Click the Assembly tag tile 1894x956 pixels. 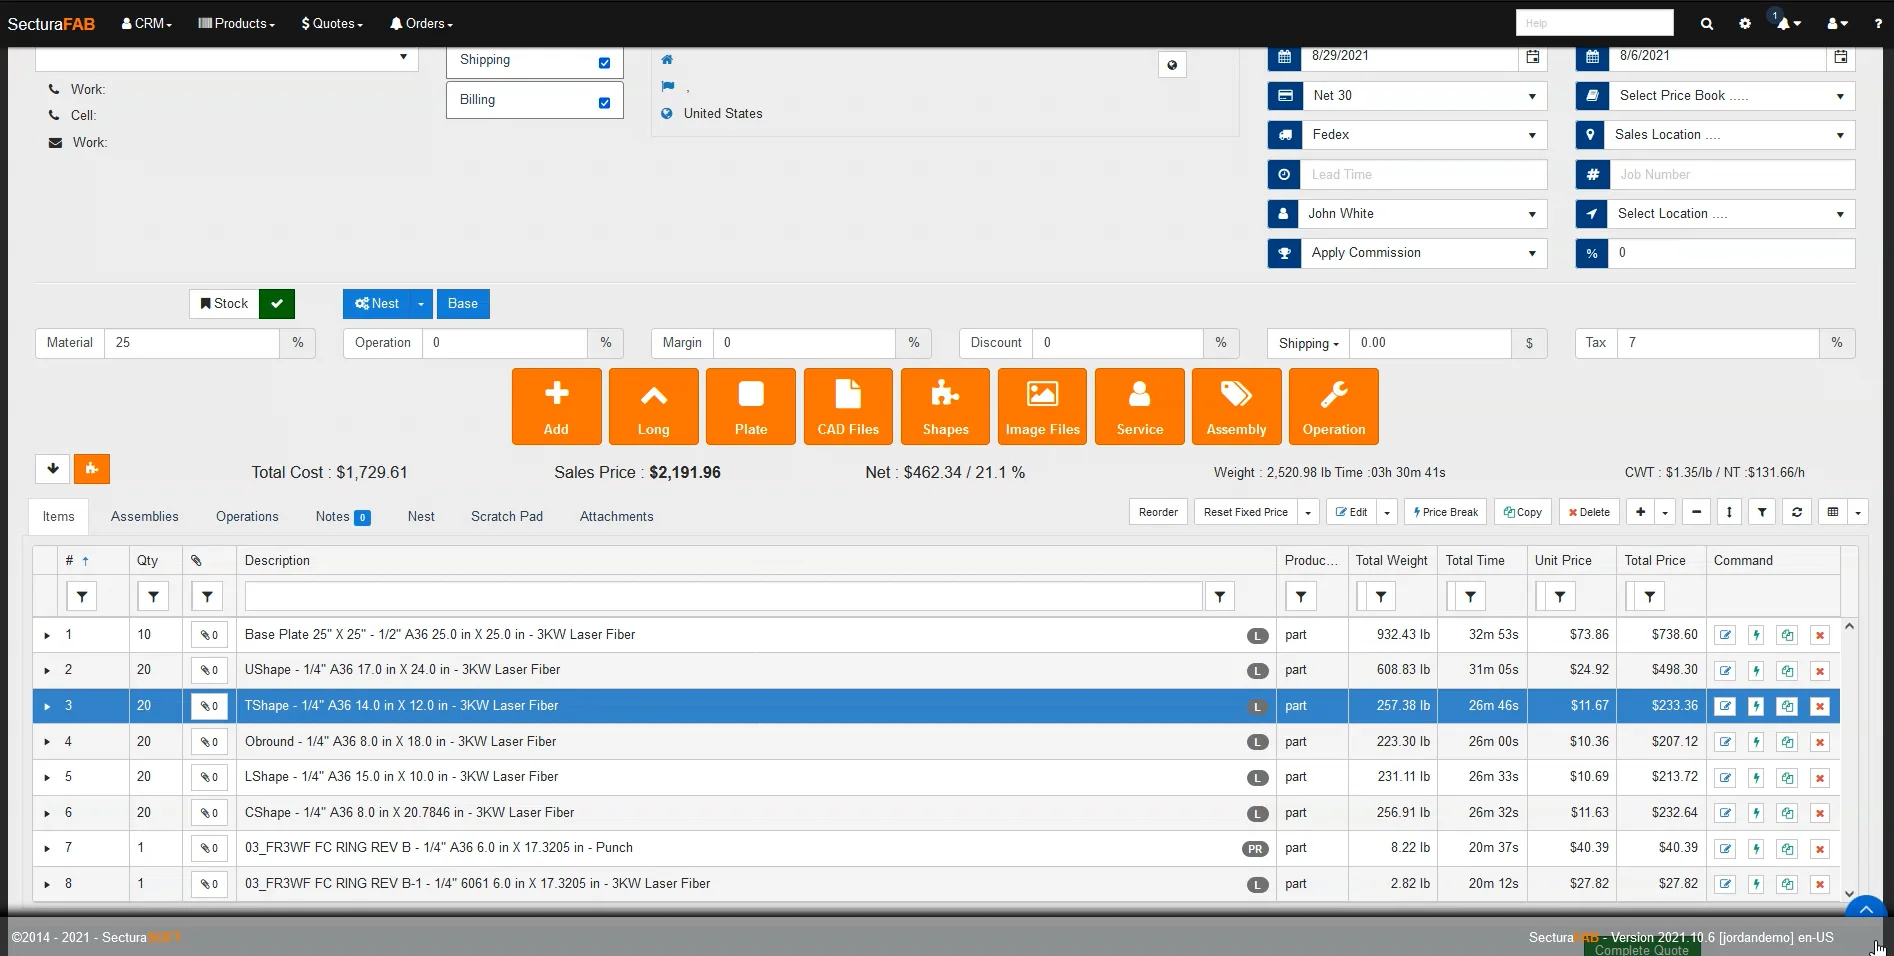(x=1235, y=406)
